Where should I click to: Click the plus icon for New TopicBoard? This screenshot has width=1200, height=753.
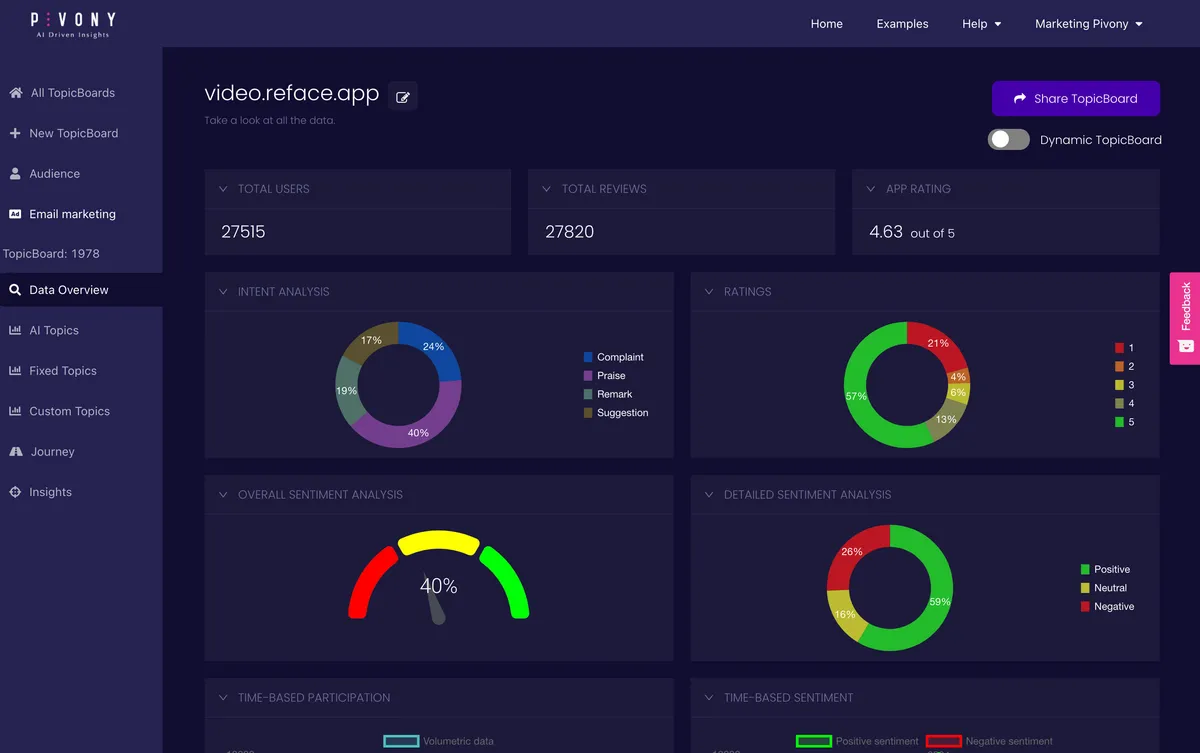(x=15, y=133)
